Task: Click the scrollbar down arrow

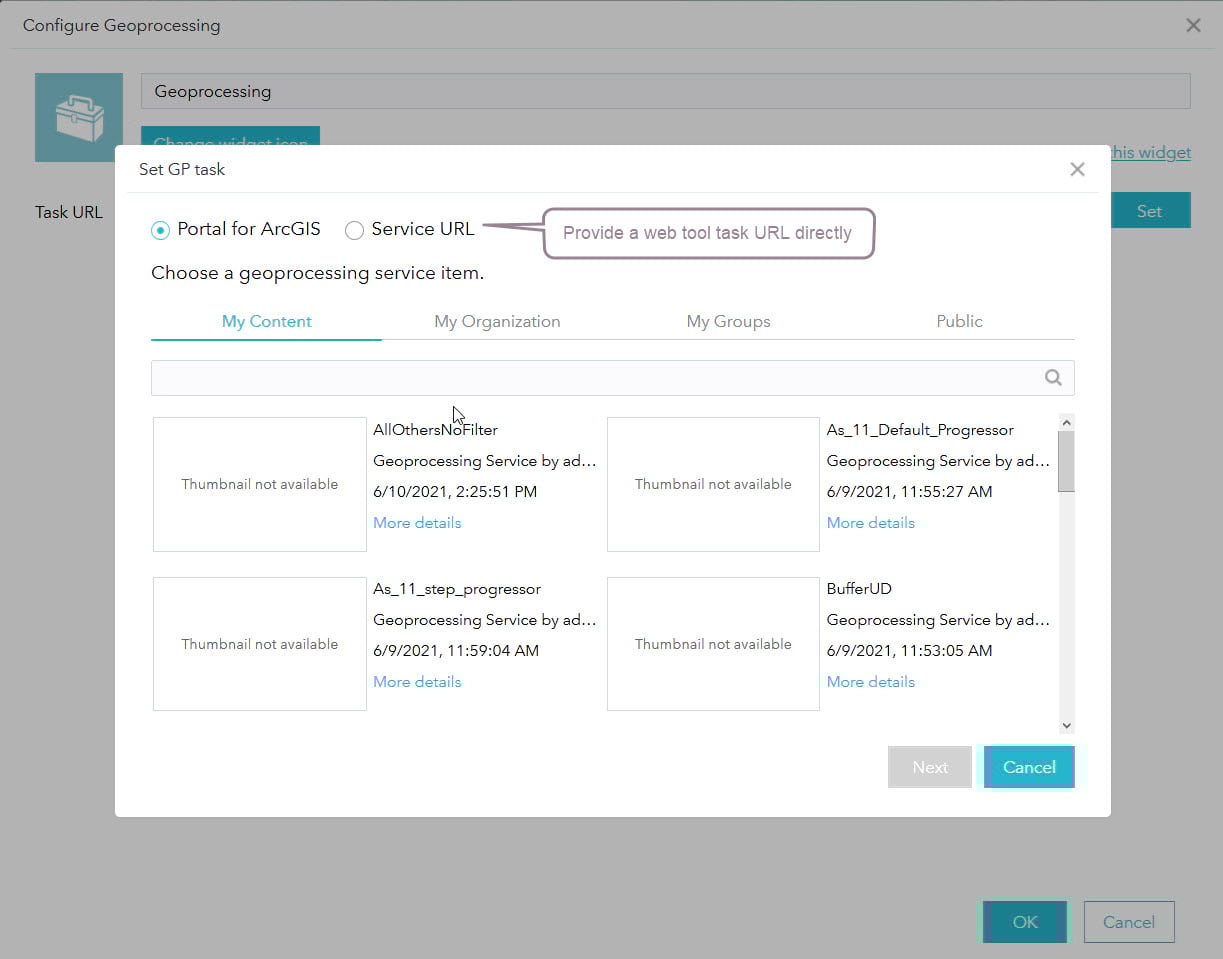Action: (x=1066, y=725)
